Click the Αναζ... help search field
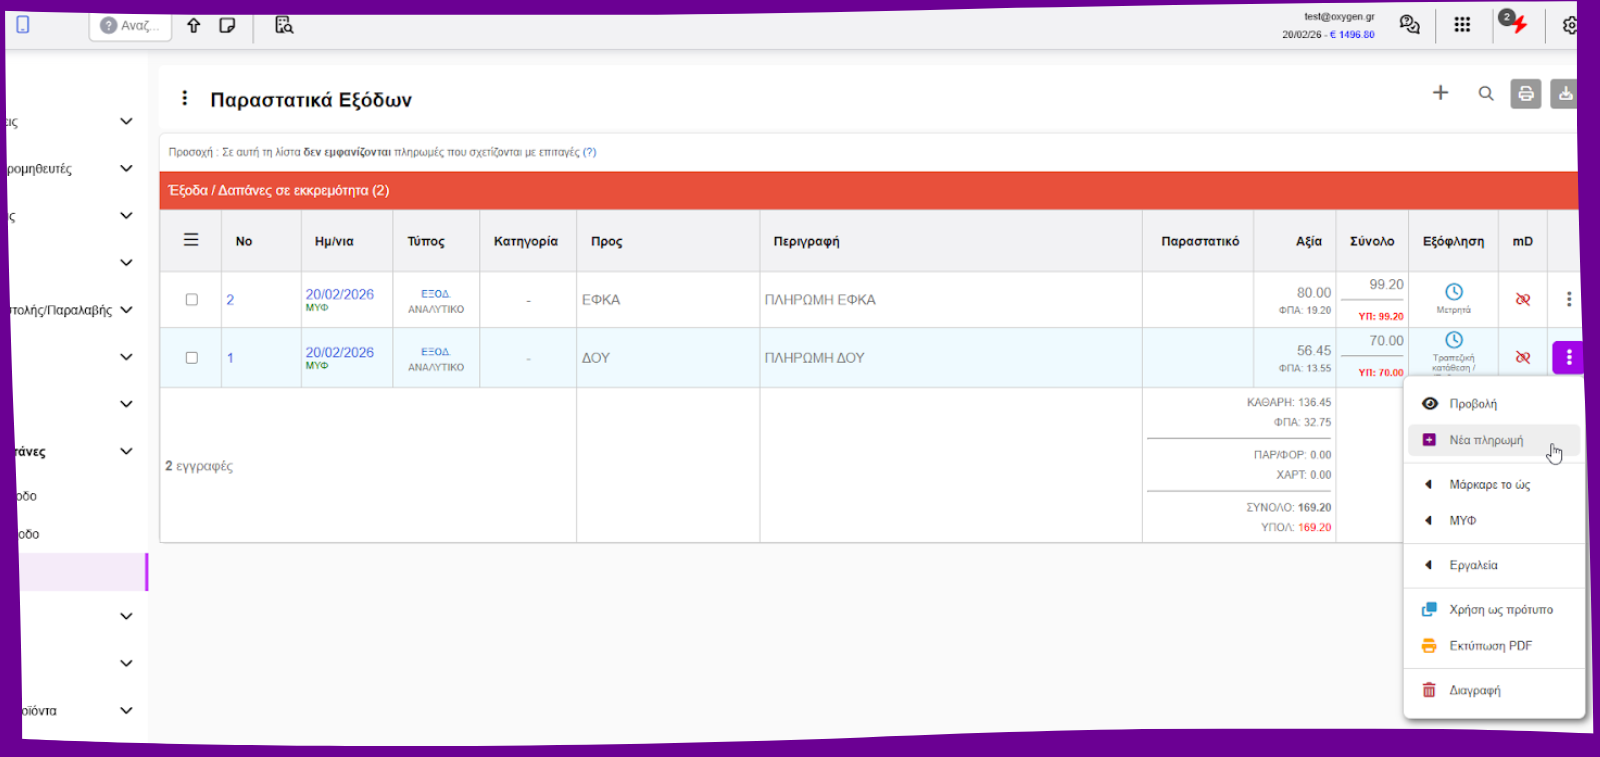The height and width of the screenshot is (757, 1600). (x=131, y=26)
